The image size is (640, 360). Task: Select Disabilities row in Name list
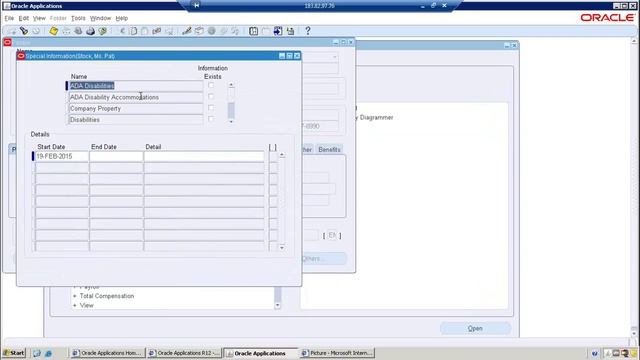(136, 119)
